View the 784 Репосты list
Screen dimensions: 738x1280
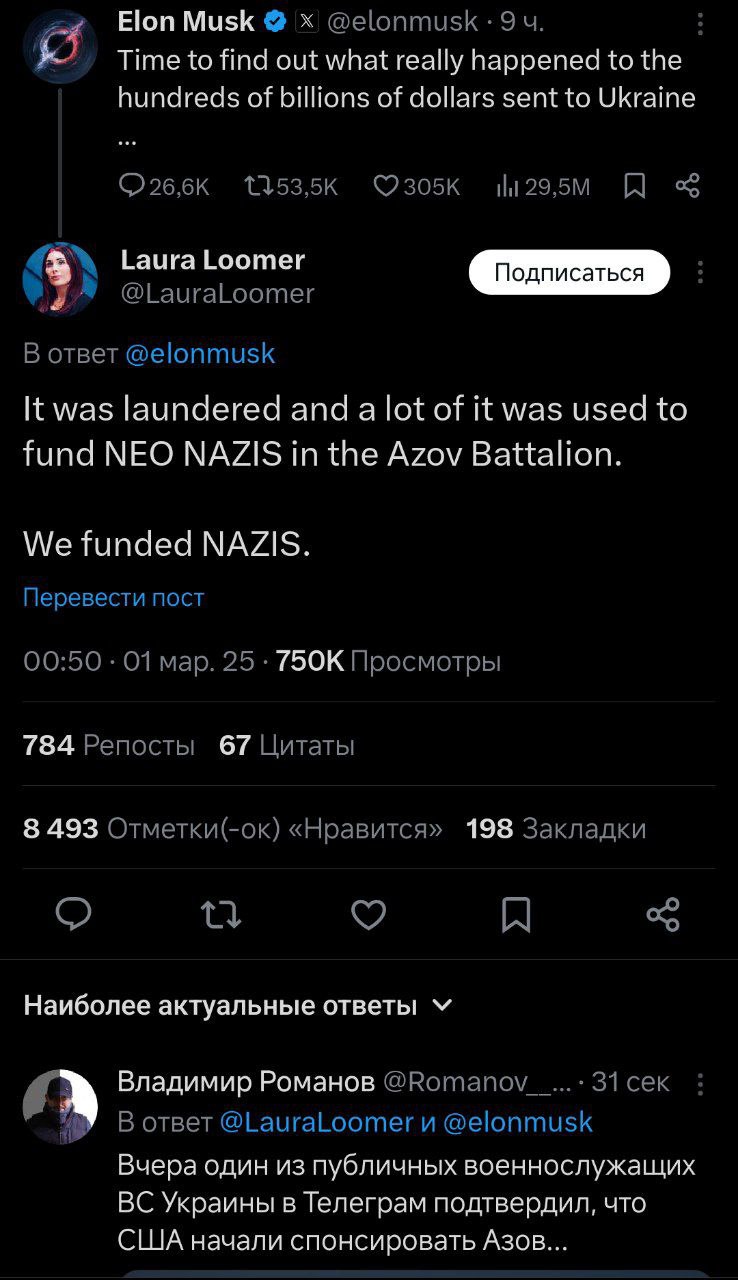(x=109, y=745)
